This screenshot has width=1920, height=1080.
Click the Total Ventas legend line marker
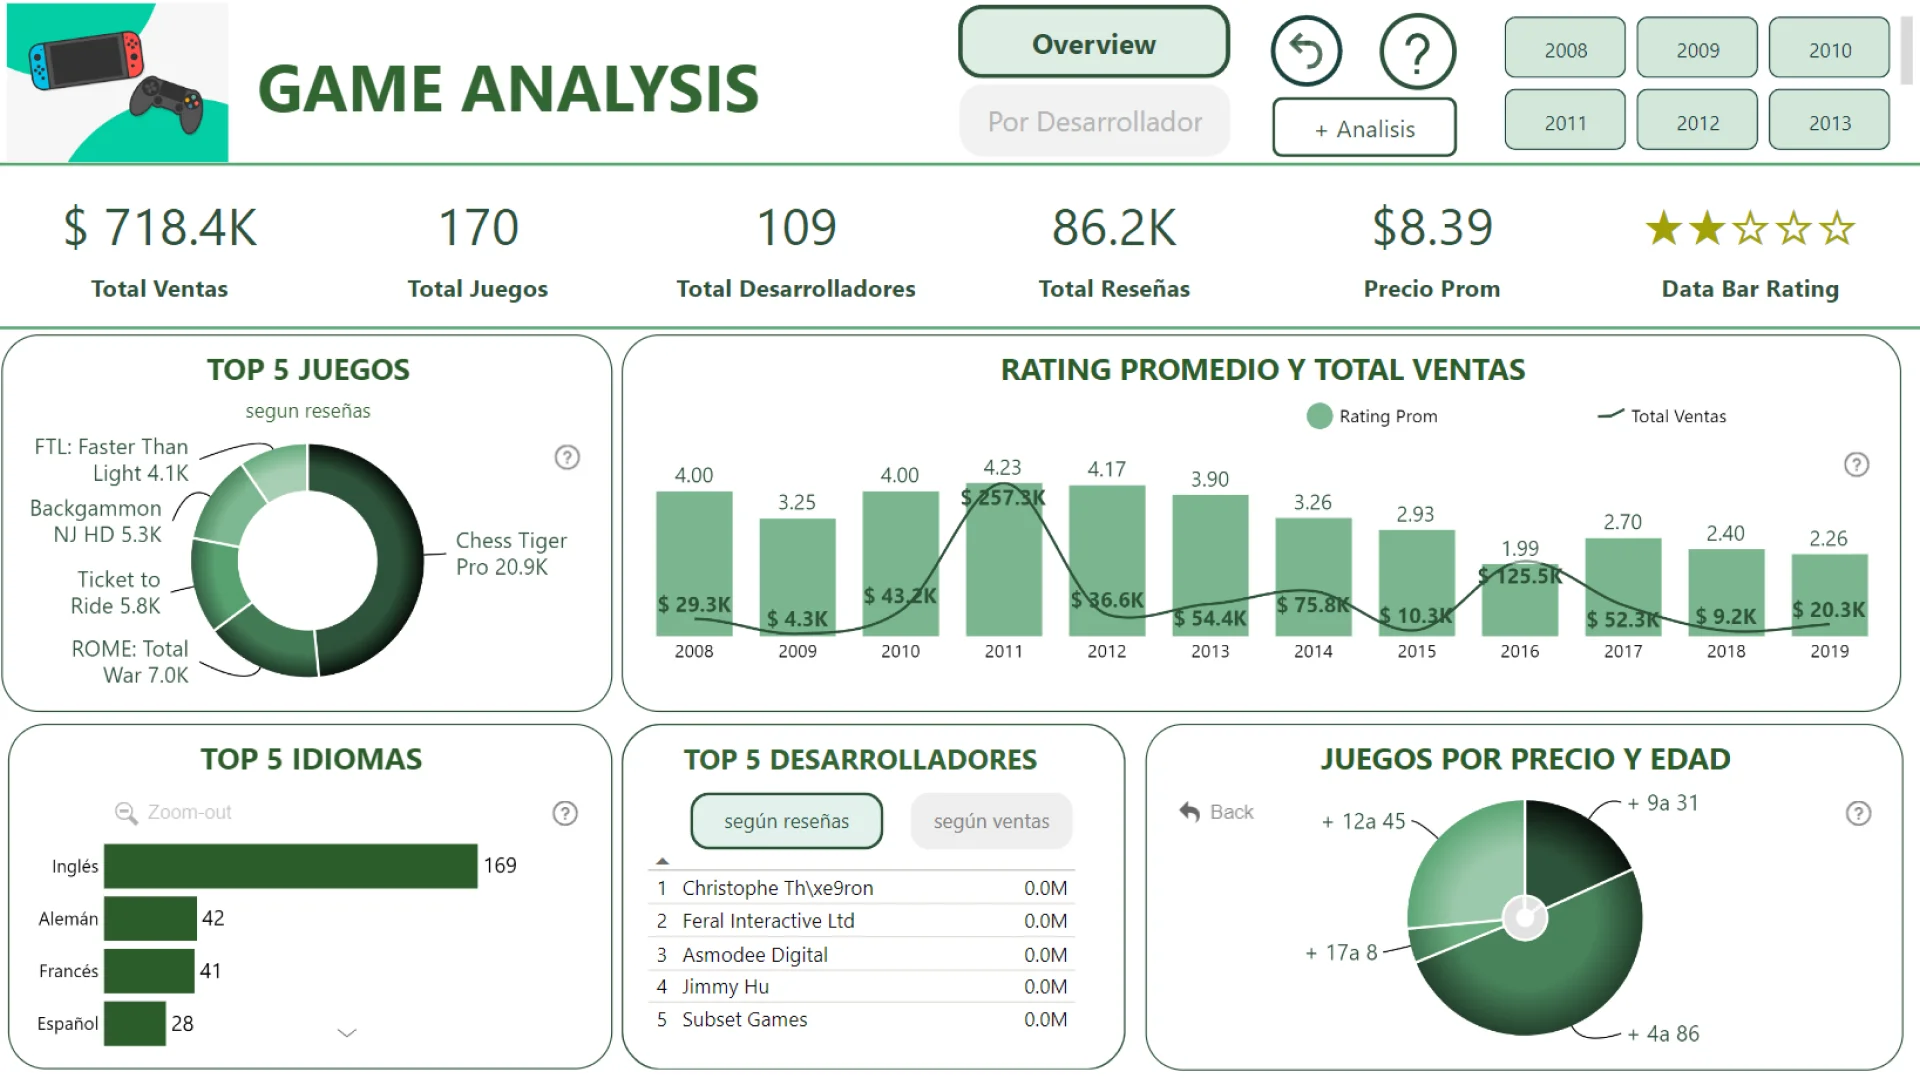tap(1610, 415)
